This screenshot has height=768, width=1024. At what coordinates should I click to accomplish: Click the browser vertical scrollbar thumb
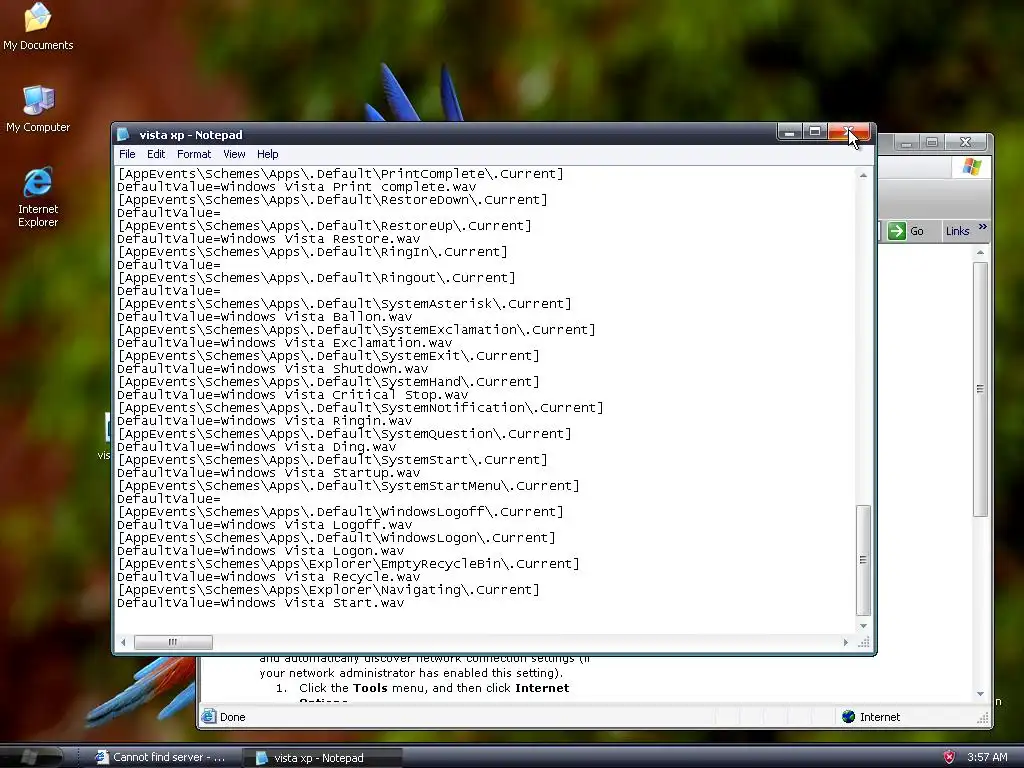pyautogui.click(x=980, y=389)
